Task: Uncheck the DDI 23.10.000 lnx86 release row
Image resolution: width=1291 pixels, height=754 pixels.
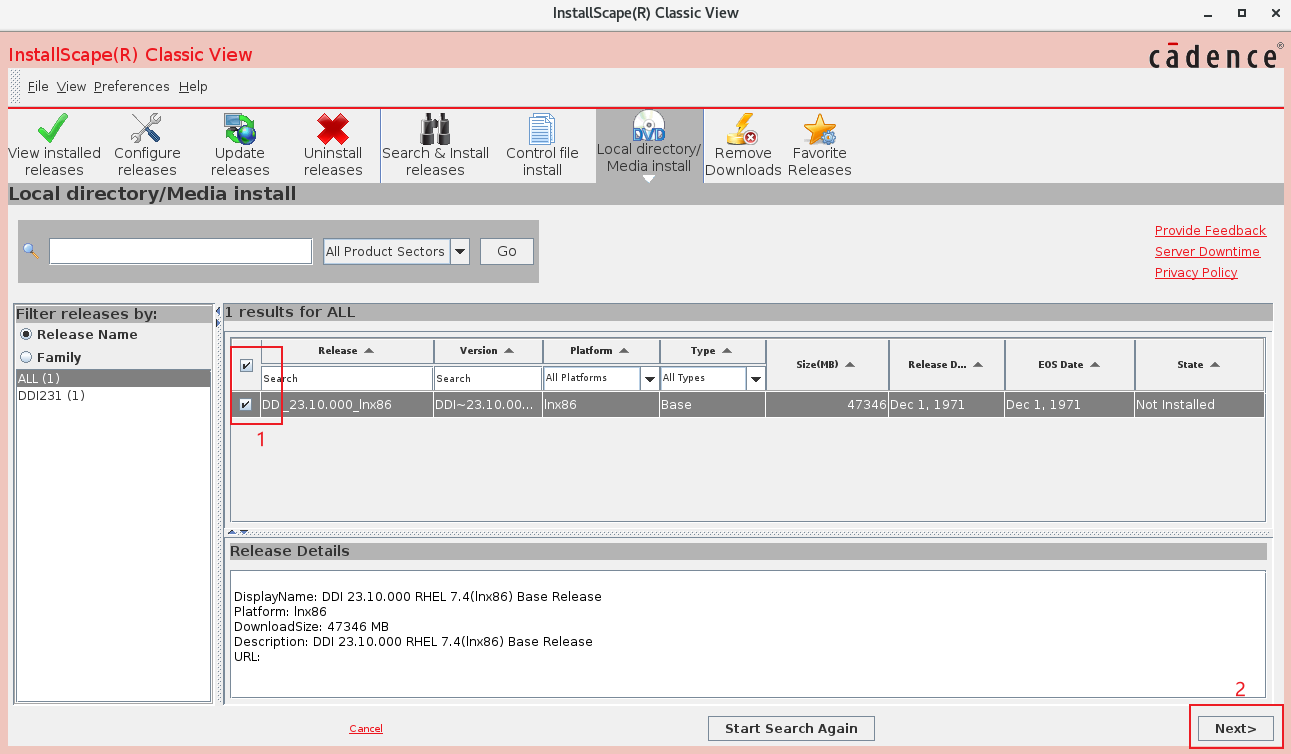Action: (246, 405)
